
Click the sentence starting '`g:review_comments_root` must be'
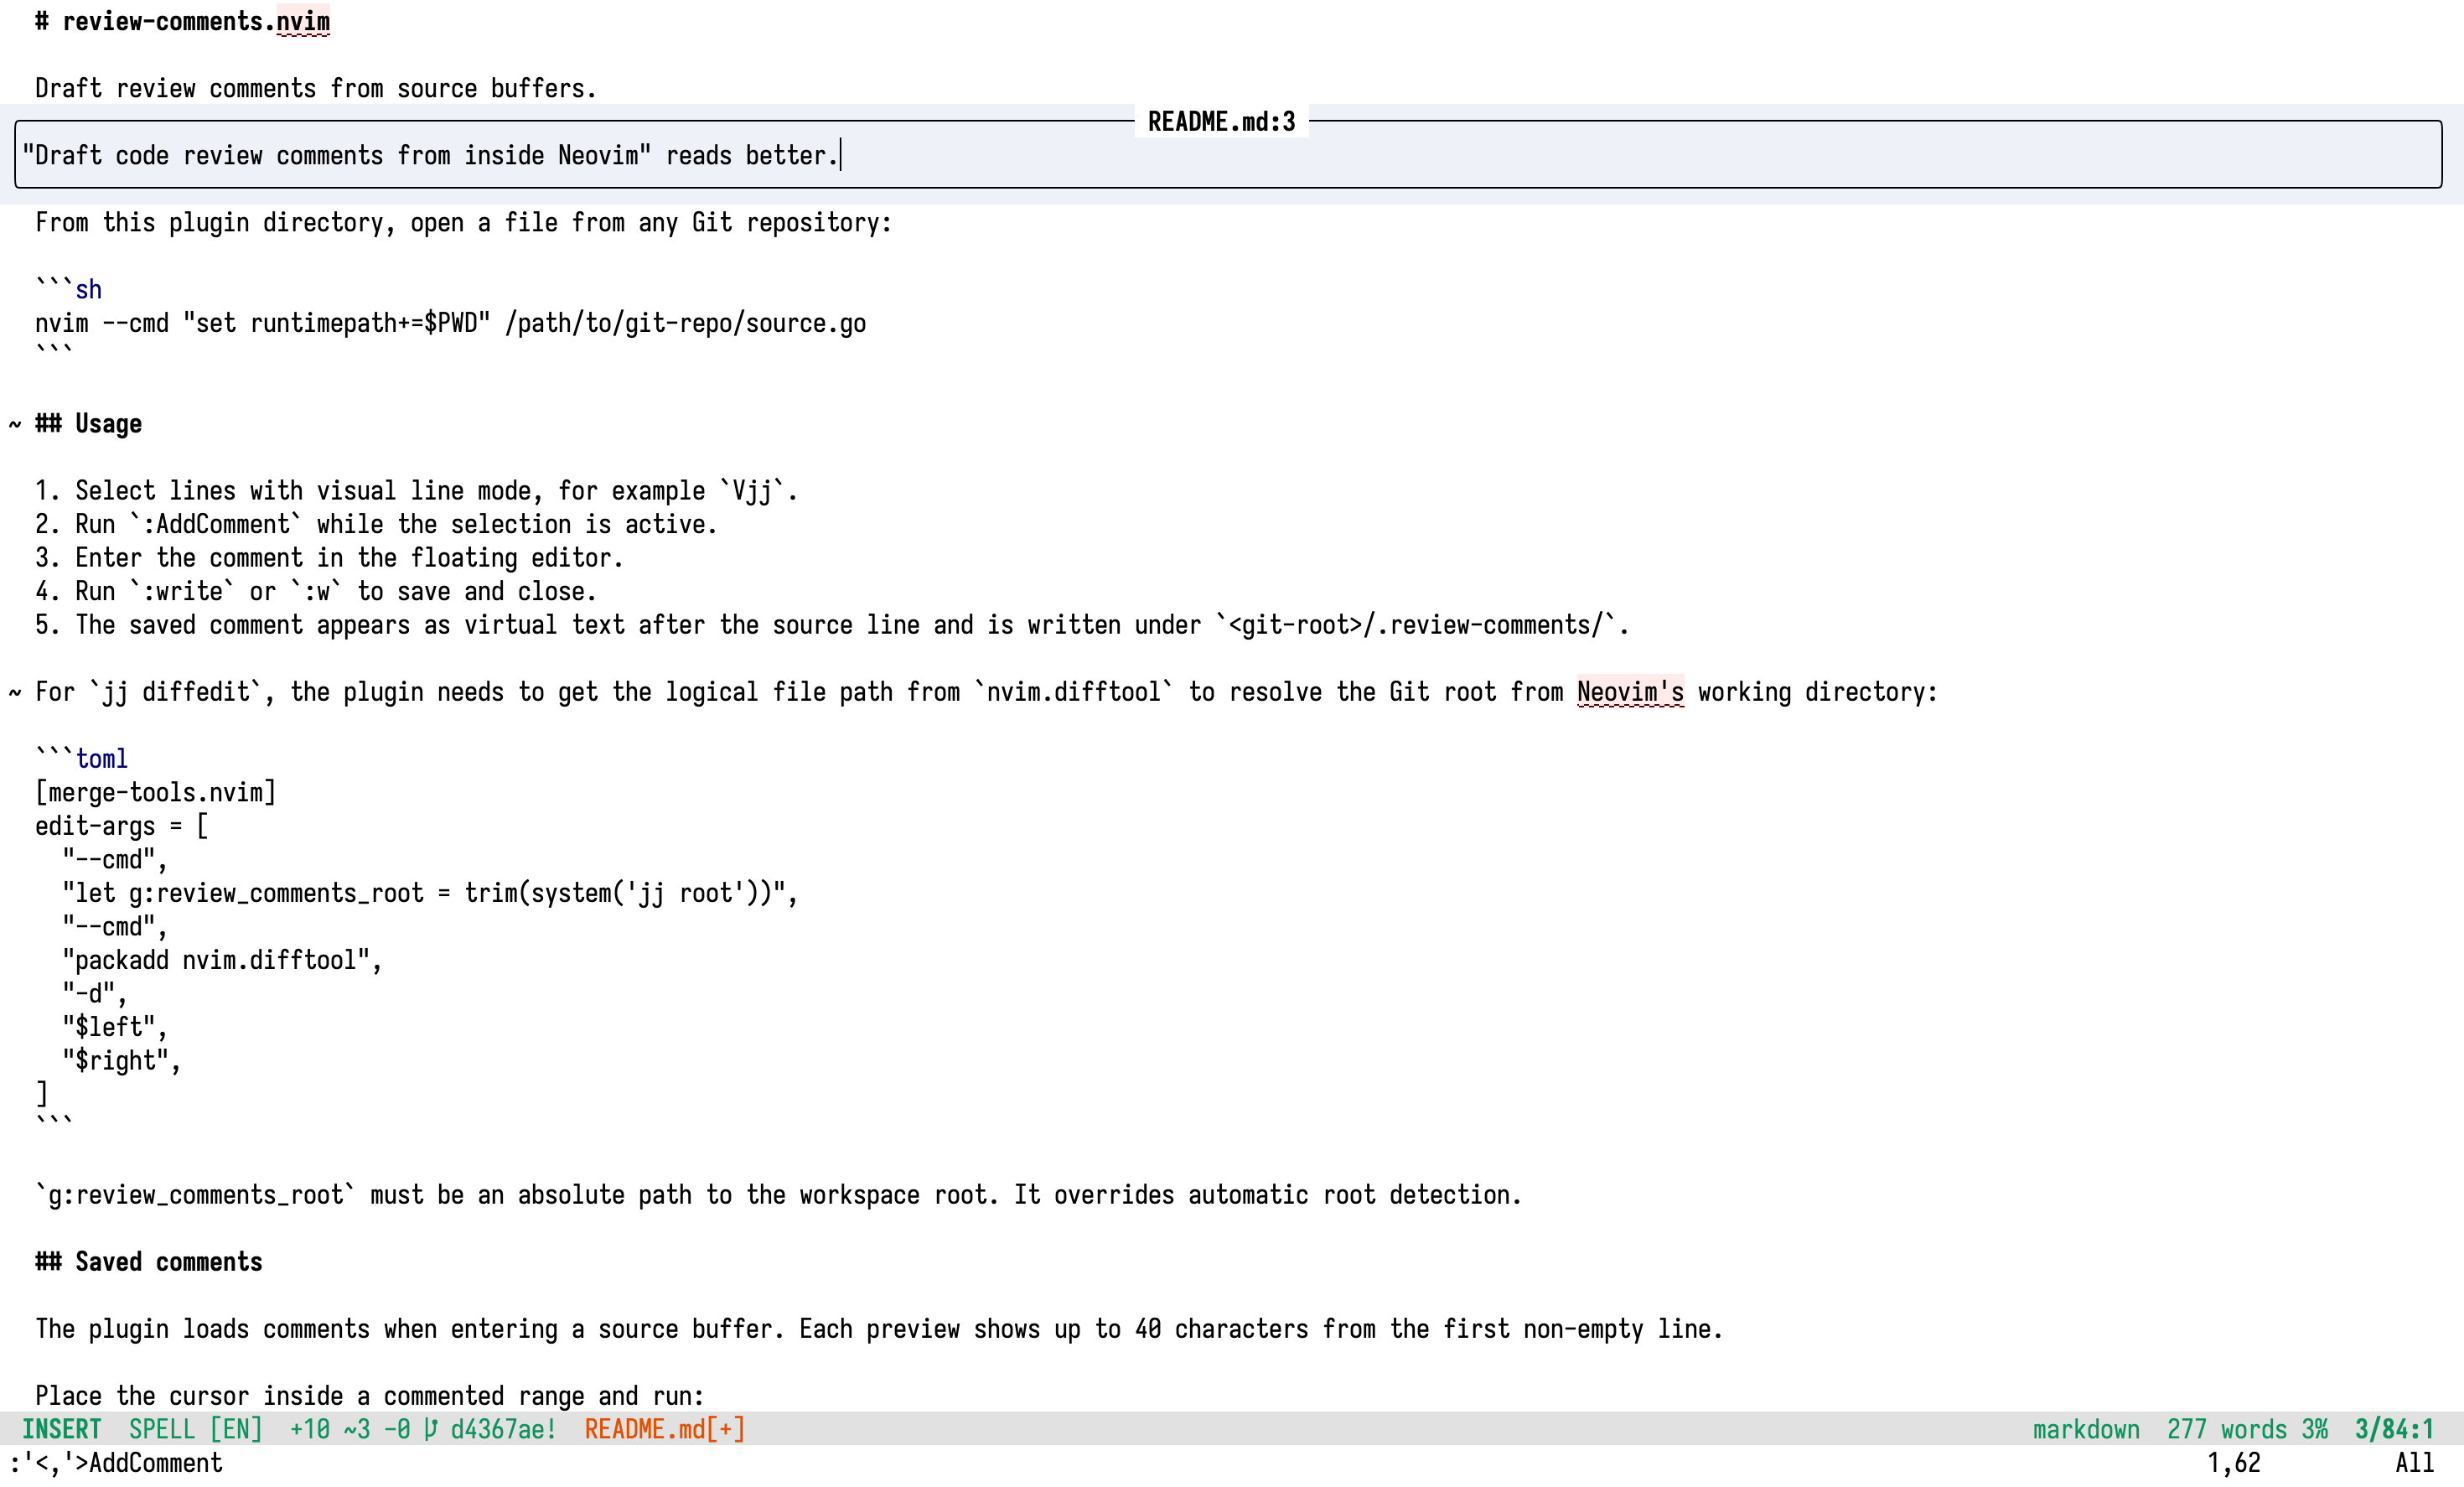[778, 1195]
